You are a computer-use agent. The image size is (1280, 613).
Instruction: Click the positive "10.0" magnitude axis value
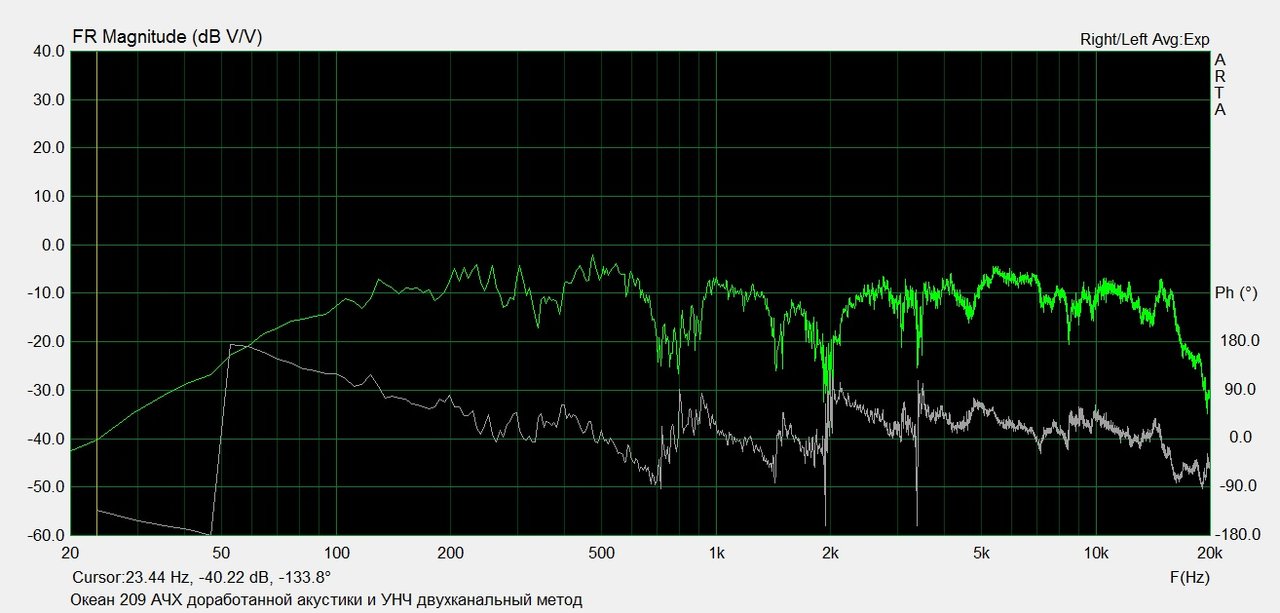(x=47, y=197)
